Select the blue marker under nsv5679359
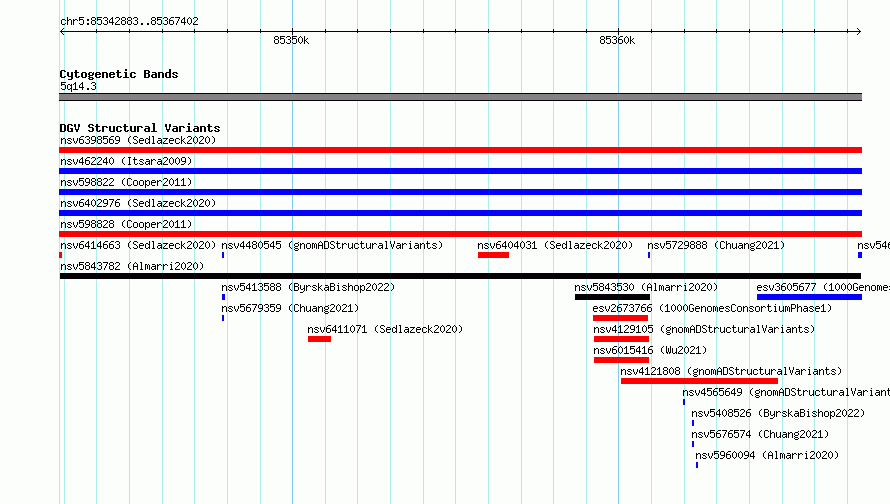This screenshot has height=504, width=890. click(223, 318)
